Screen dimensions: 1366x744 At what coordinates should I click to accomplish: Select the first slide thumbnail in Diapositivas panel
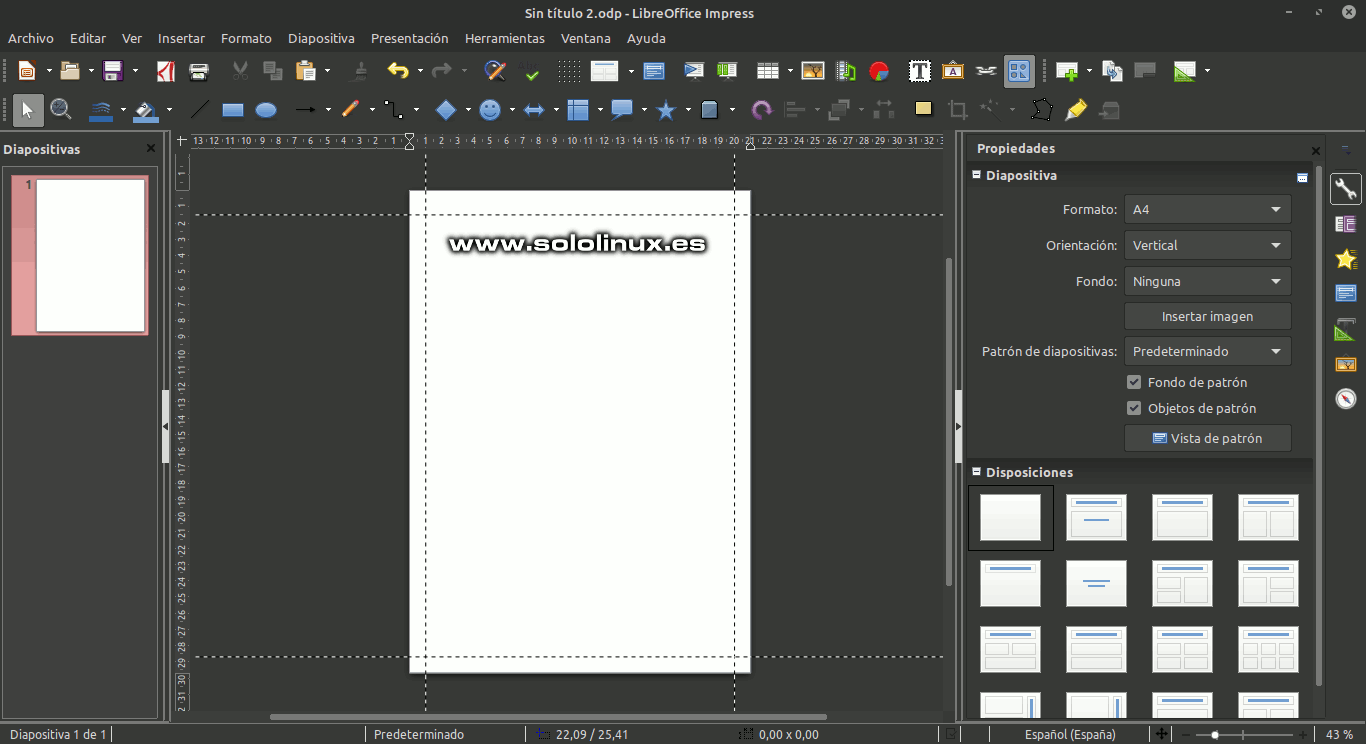click(x=79, y=255)
